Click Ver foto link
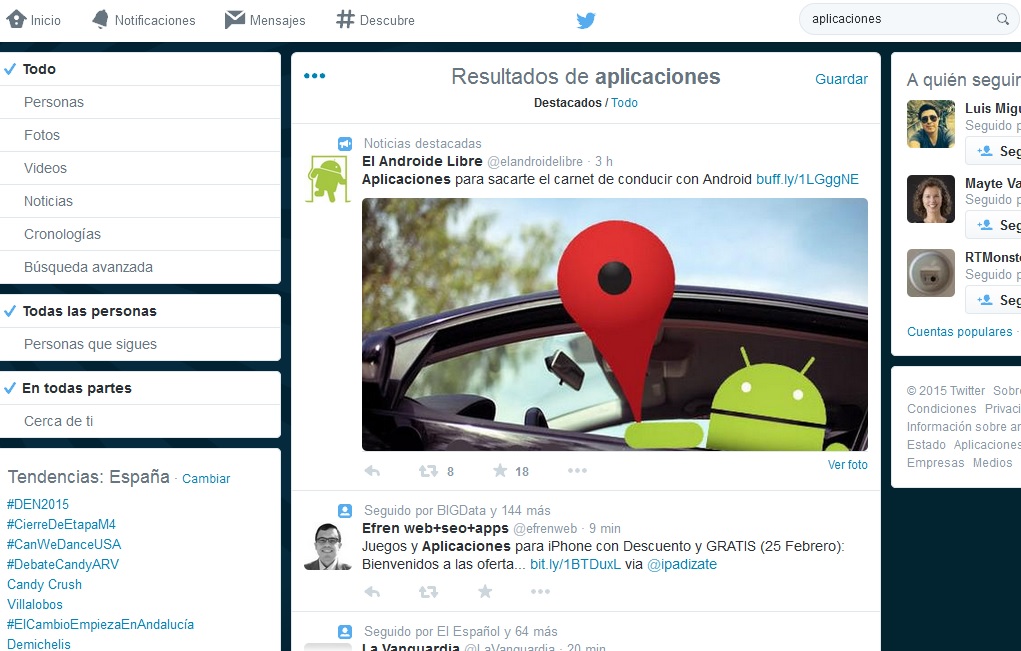Viewport: 1021px width, 651px height. [x=848, y=465]
